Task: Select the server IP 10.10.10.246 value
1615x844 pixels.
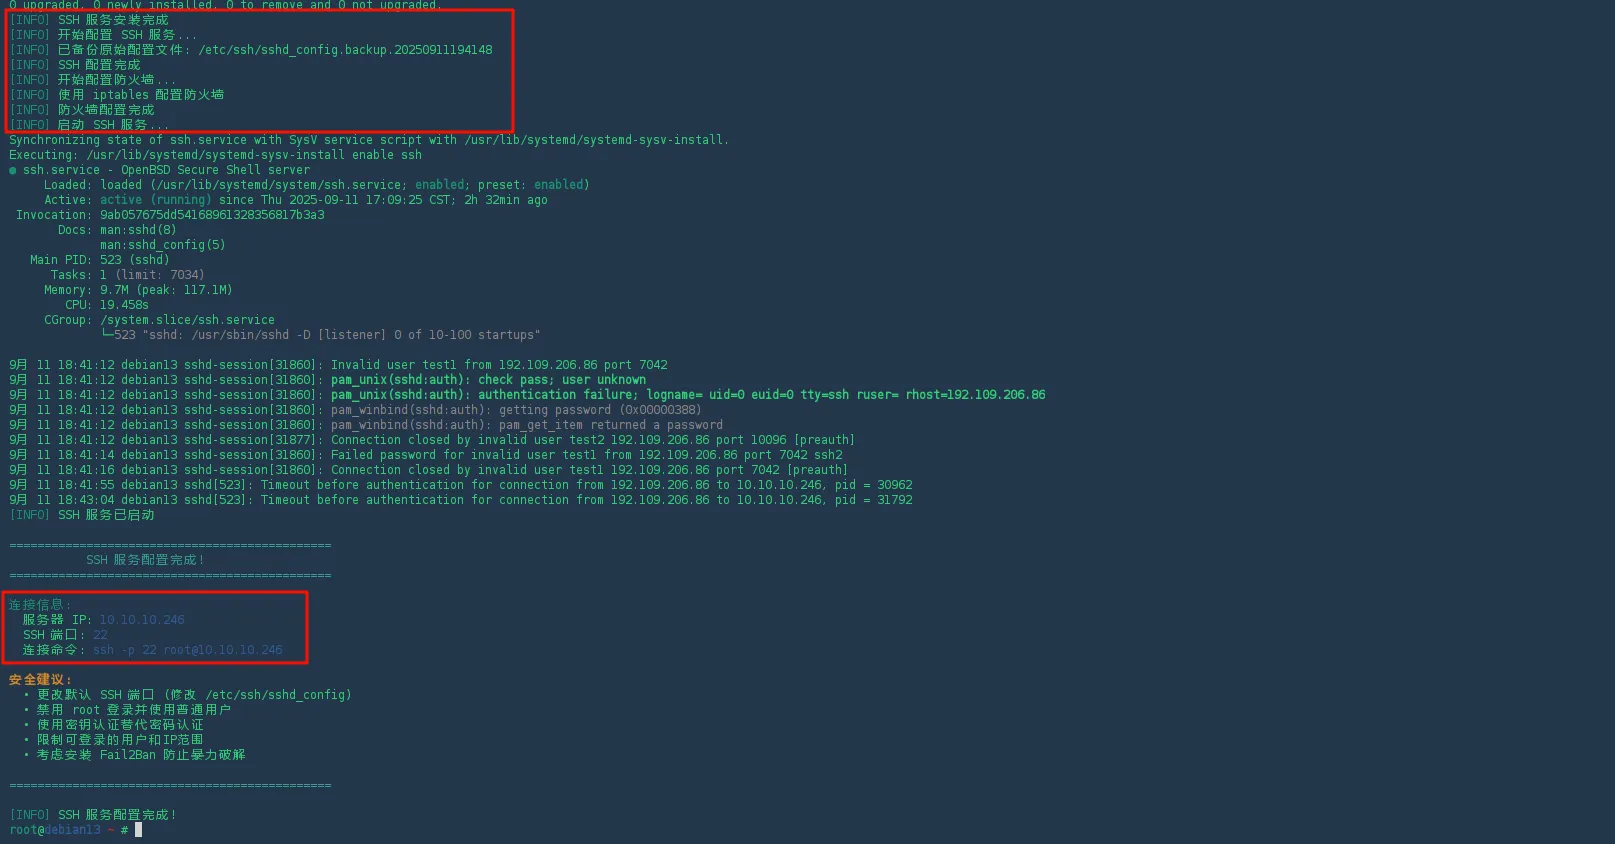Action: pos(142,620)
